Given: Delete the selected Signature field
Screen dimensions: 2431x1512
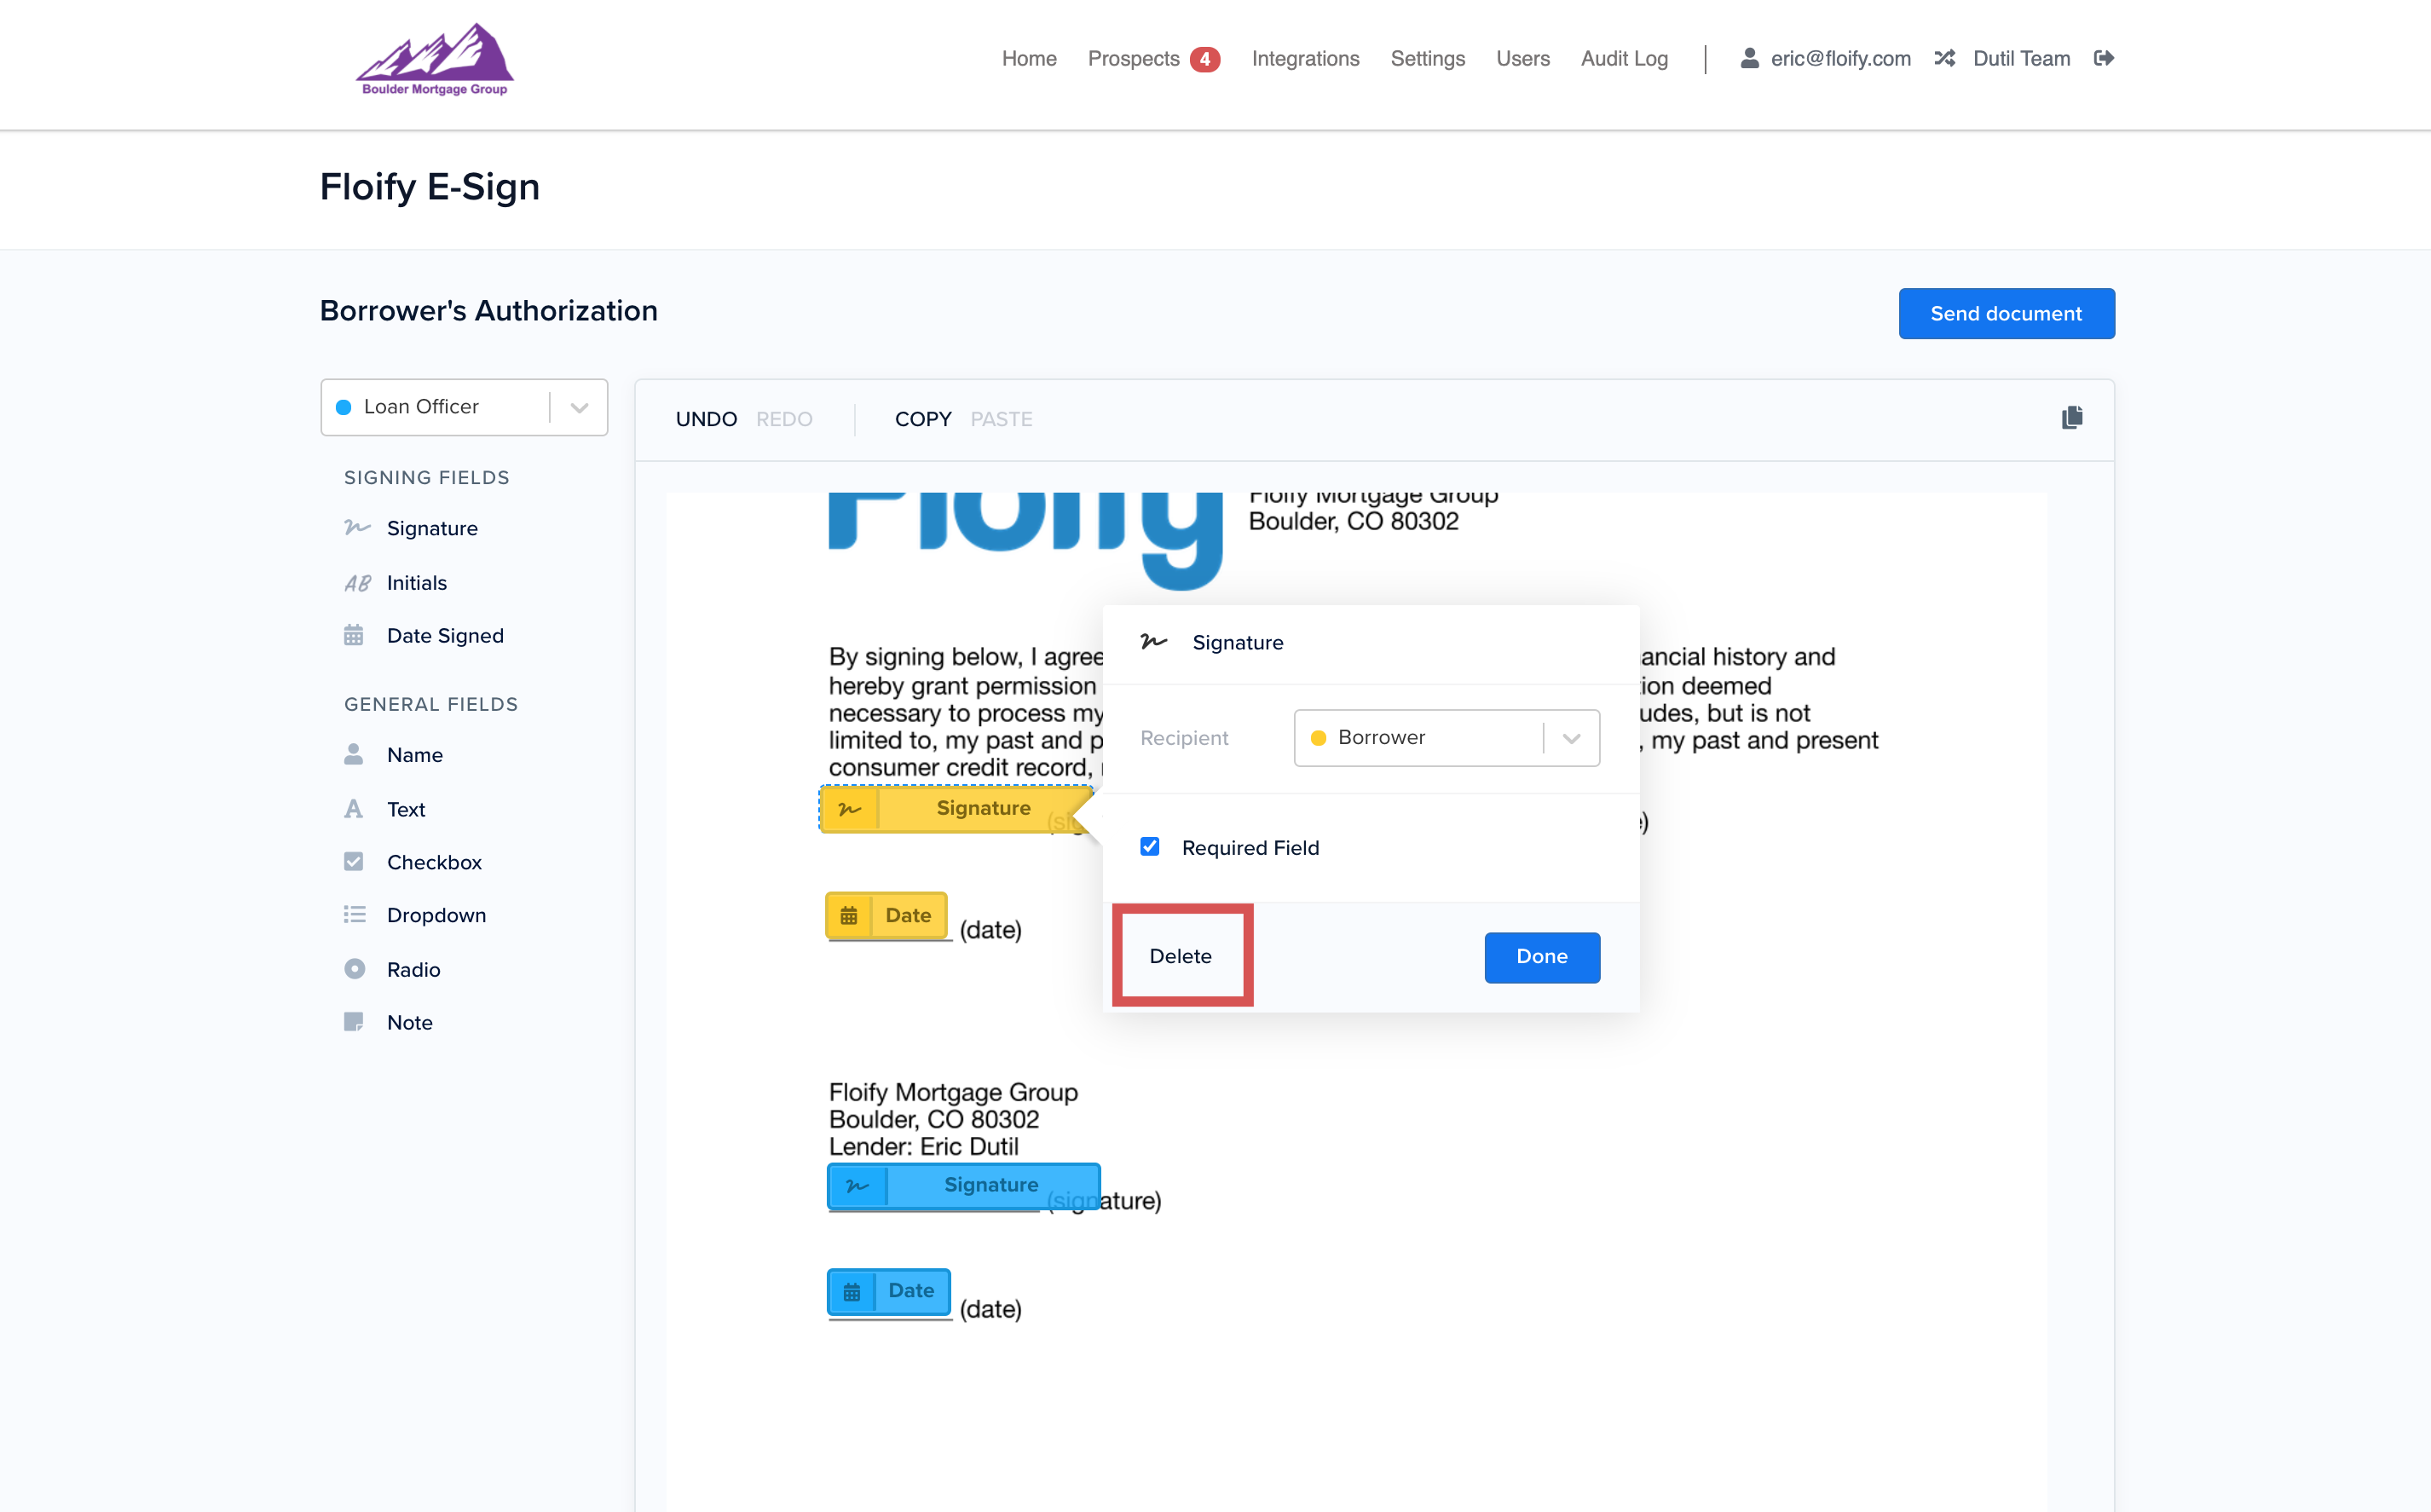Looking at the screenshot, I should coord(1181,956).
